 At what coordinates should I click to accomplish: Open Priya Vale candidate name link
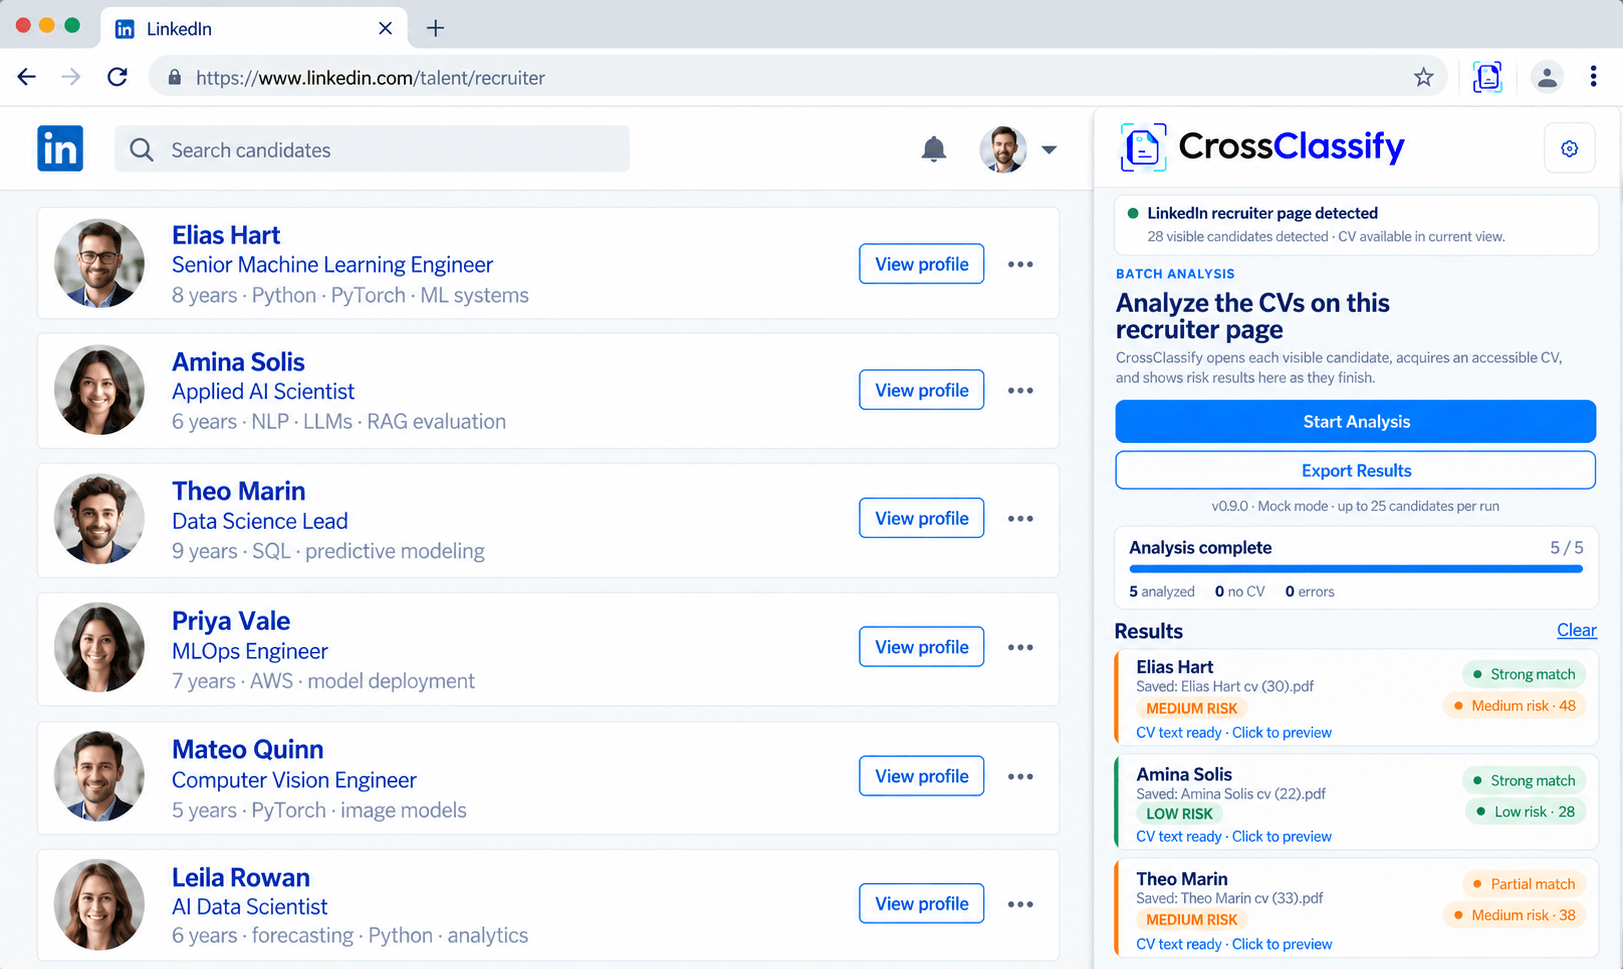click(x=231, y=621)
